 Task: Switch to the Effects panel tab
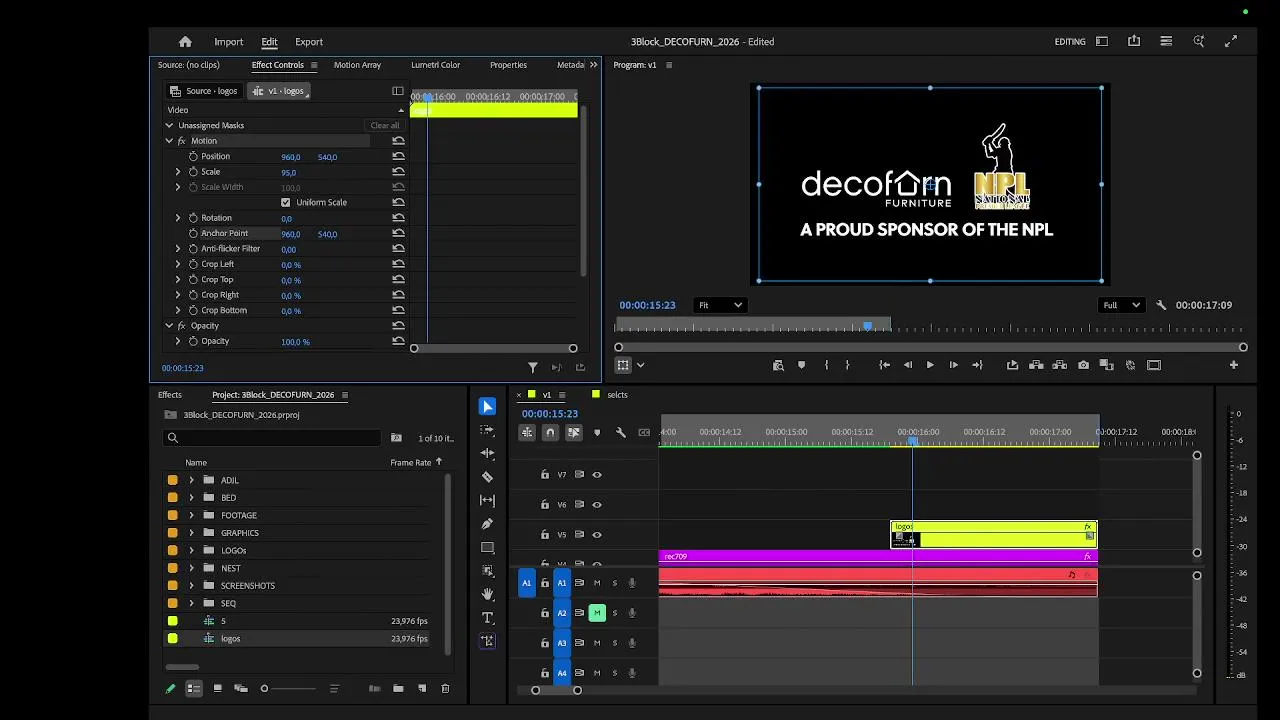coord(170,395)
